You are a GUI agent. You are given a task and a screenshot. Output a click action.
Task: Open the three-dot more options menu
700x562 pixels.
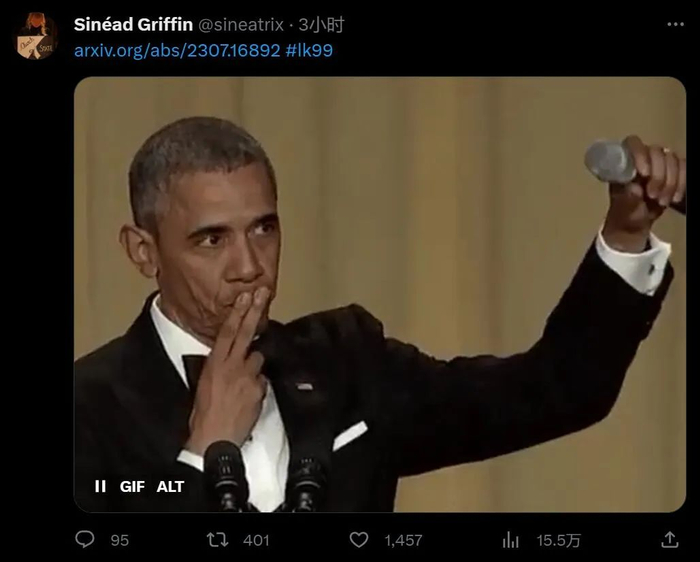[675, 24]
